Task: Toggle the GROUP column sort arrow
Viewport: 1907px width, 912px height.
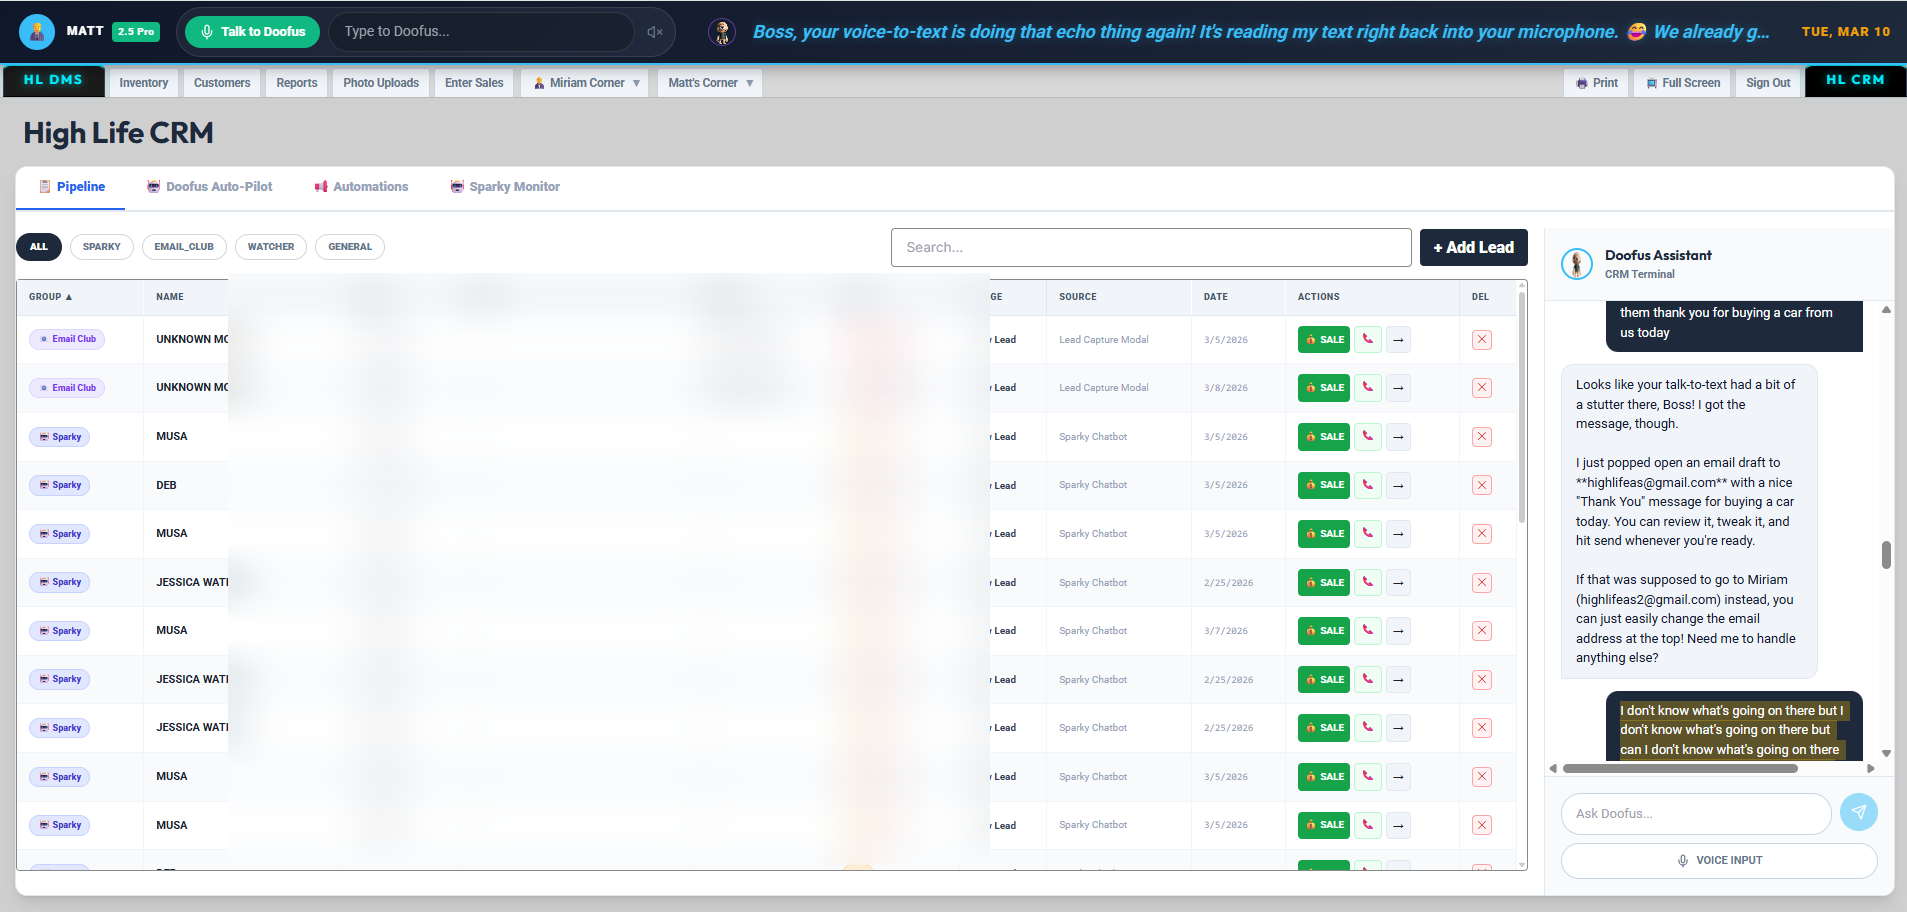Action: (x=67, y=296)
